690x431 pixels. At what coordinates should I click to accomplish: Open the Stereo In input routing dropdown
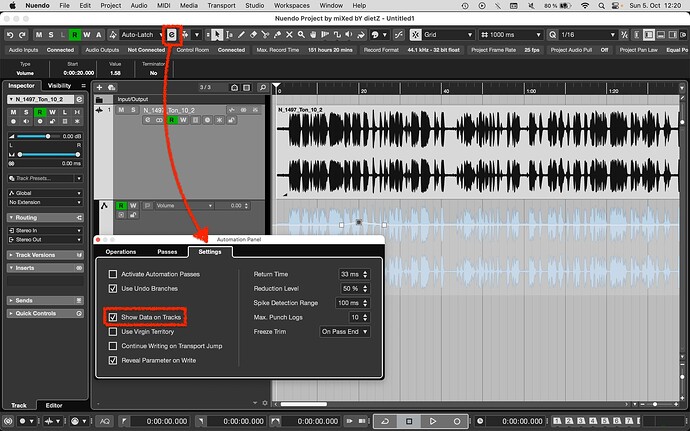point(45,230)
